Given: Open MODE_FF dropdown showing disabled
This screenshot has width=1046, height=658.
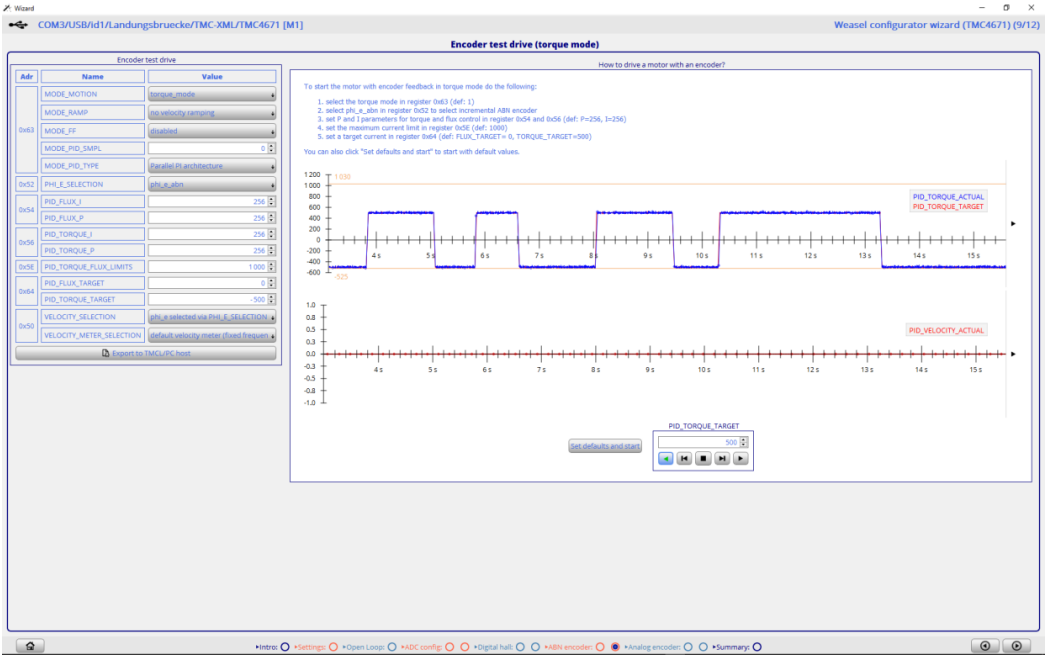Looking at the screenshot, I should click(x=212, y=131).
